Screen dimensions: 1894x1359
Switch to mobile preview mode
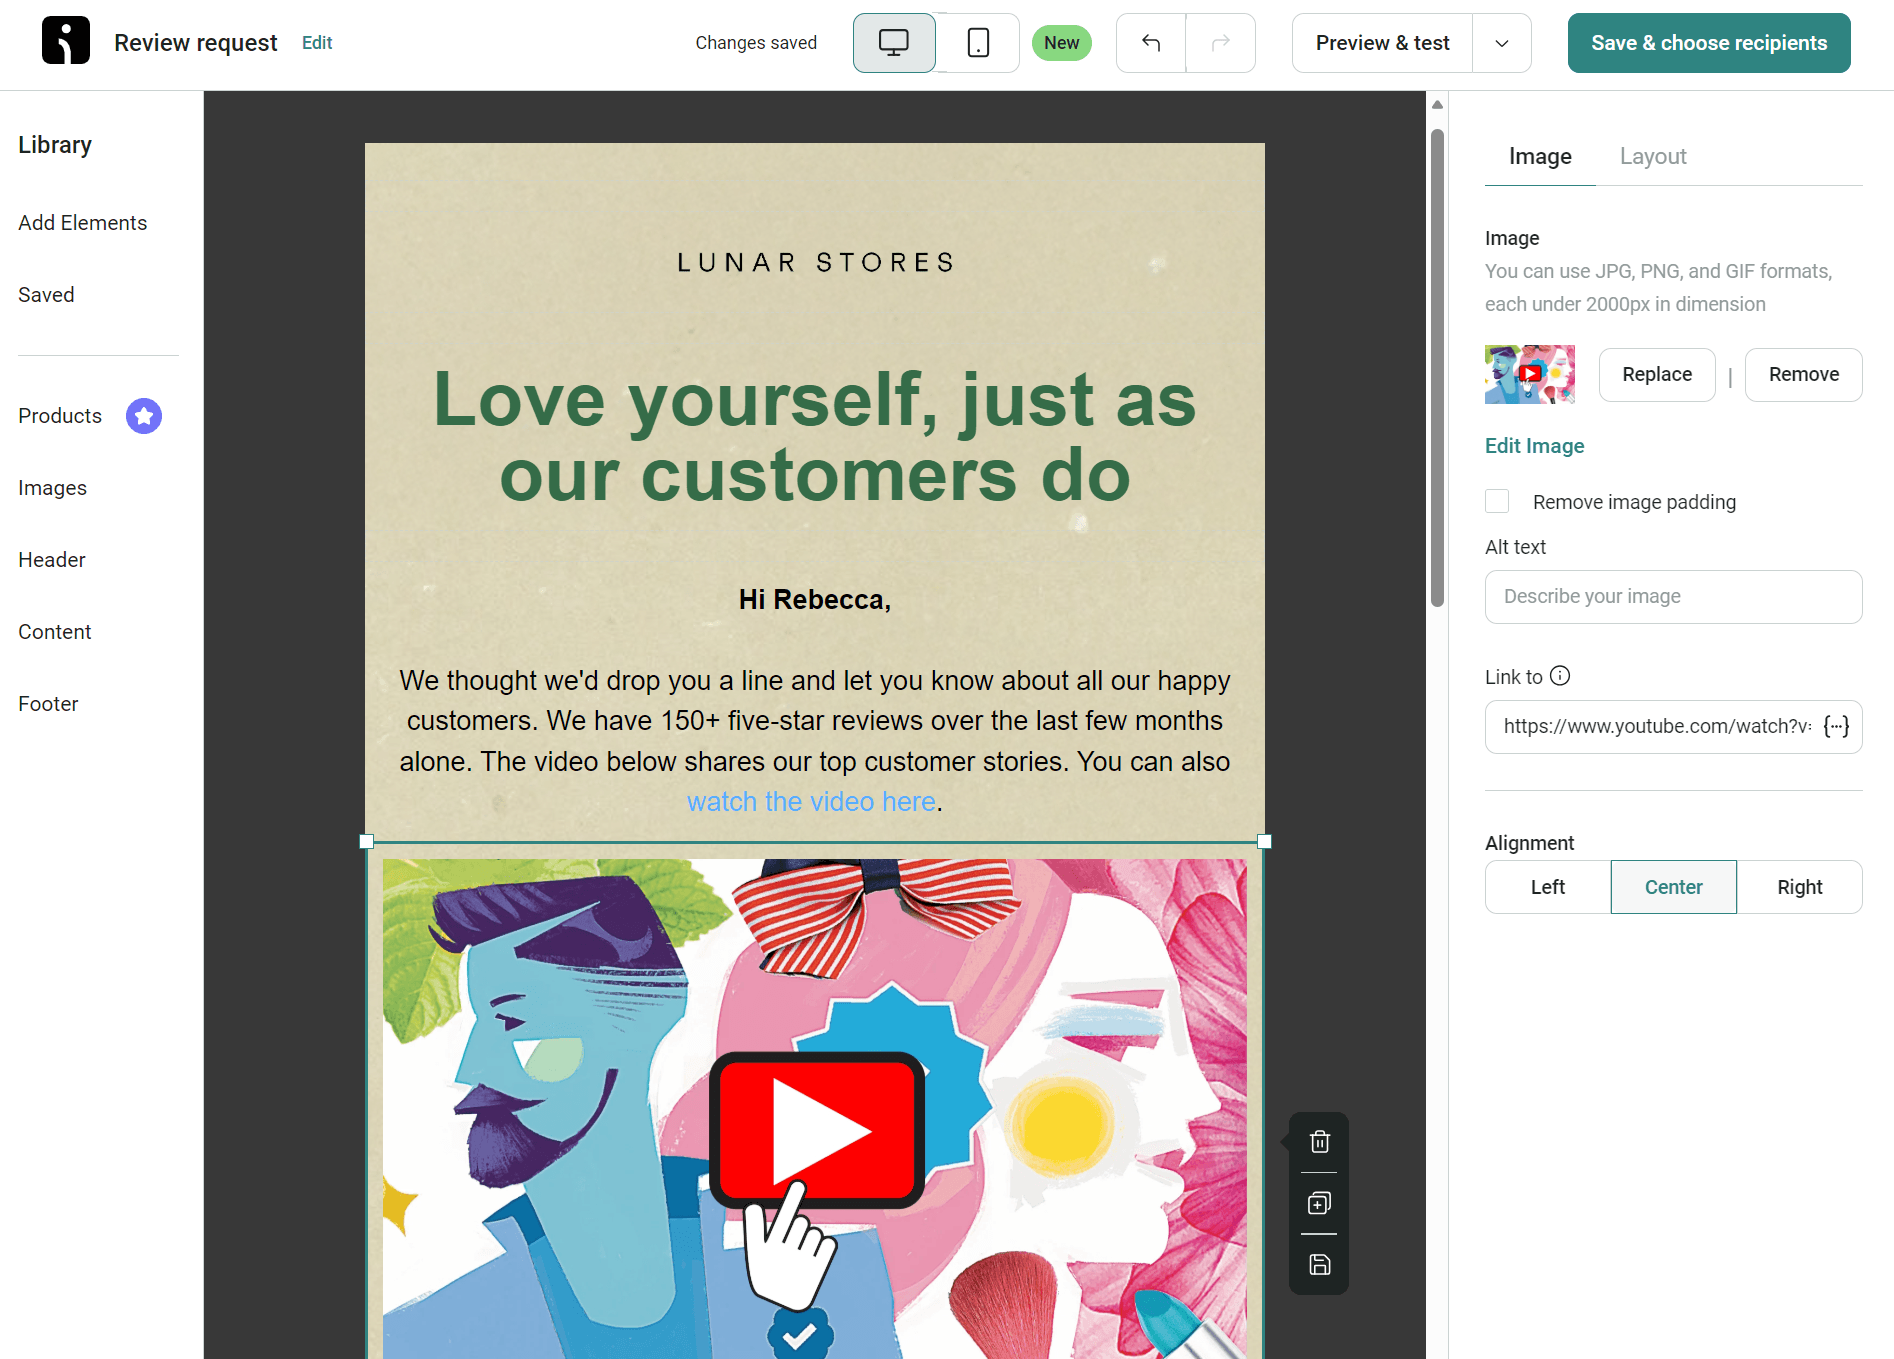[978, 43]
